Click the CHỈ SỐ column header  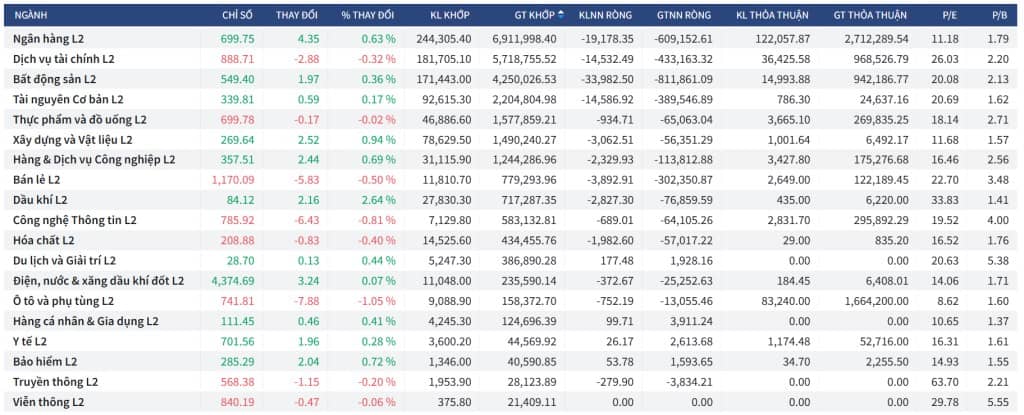coord(238,15)
